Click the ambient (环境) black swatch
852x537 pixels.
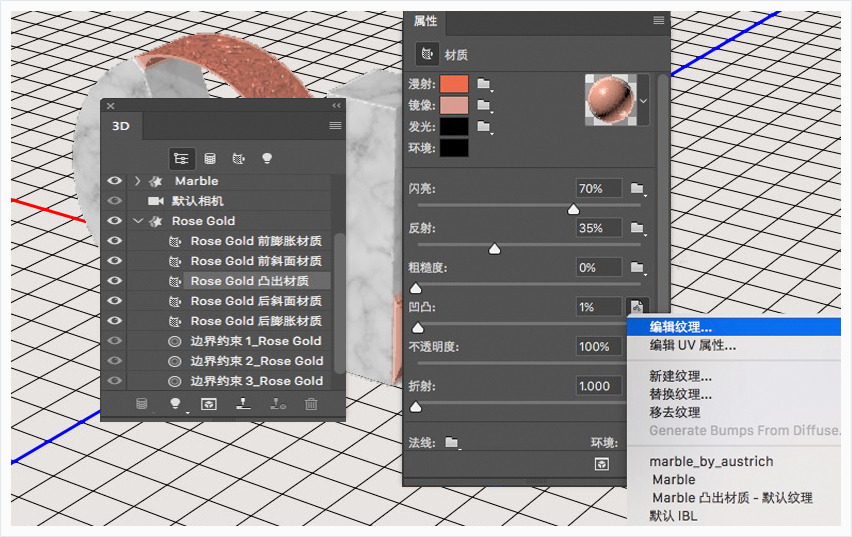pos(454,148)
